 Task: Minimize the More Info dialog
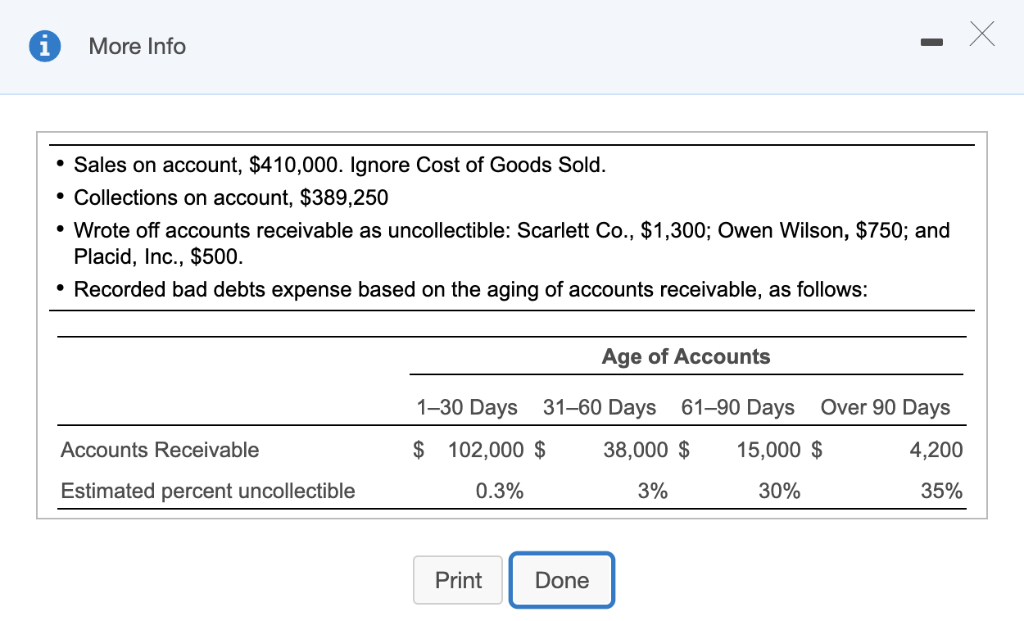(x=931, y=42)
